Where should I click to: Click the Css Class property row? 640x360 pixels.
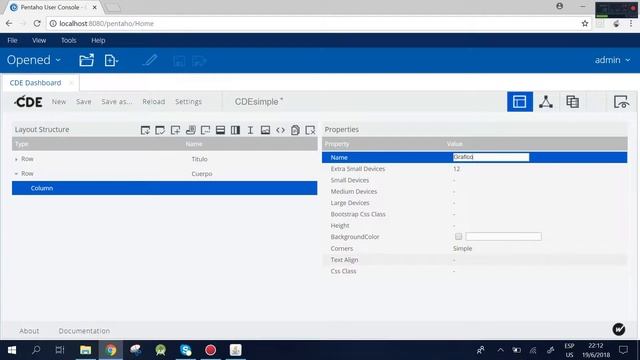[474, 271]
